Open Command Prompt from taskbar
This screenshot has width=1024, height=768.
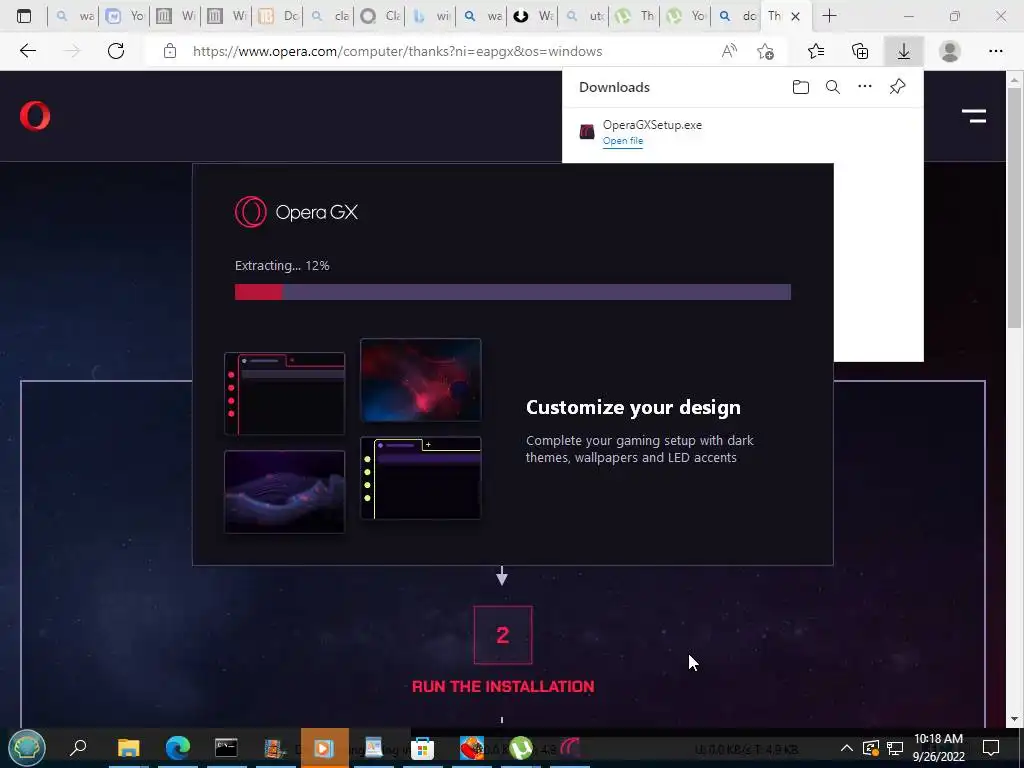click(x=226, y=748)
